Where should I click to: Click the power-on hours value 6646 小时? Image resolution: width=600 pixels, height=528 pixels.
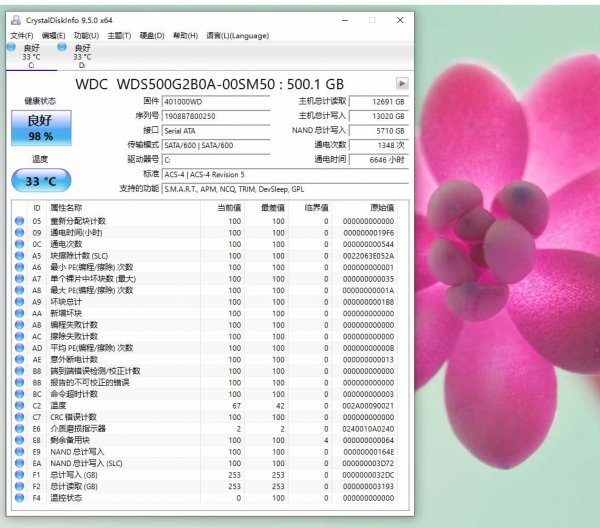pos(379,160)
